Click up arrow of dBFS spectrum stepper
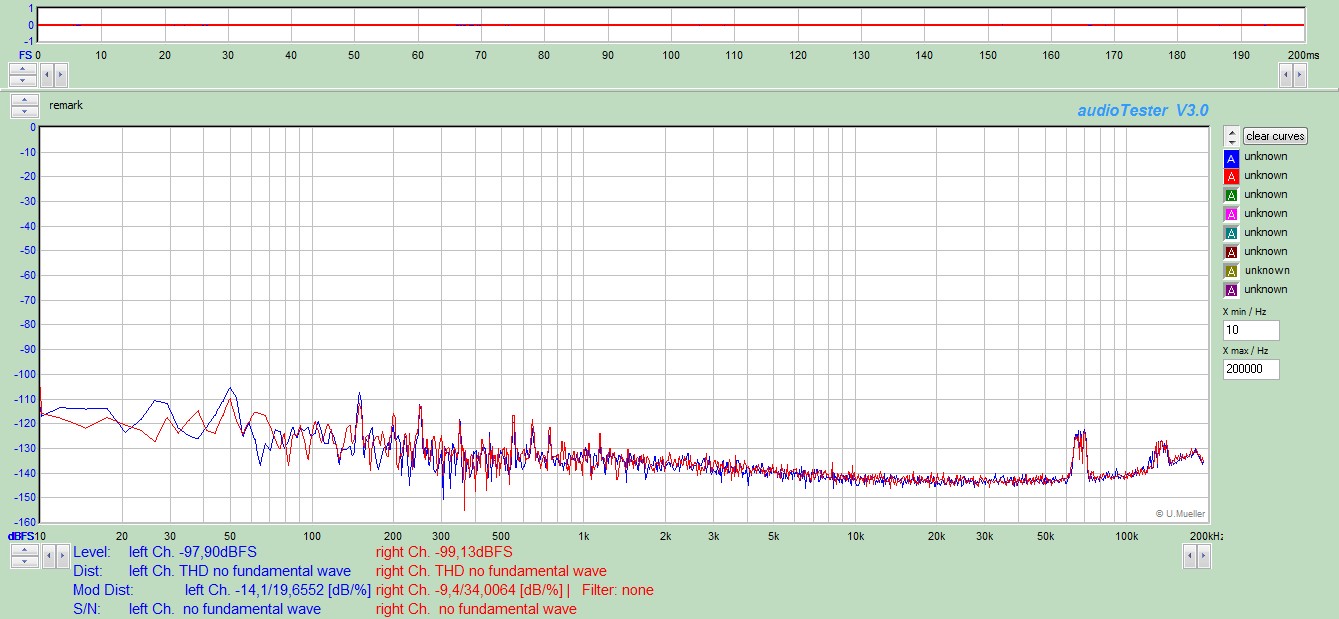The image size is (1339, 619). point(23,551)
